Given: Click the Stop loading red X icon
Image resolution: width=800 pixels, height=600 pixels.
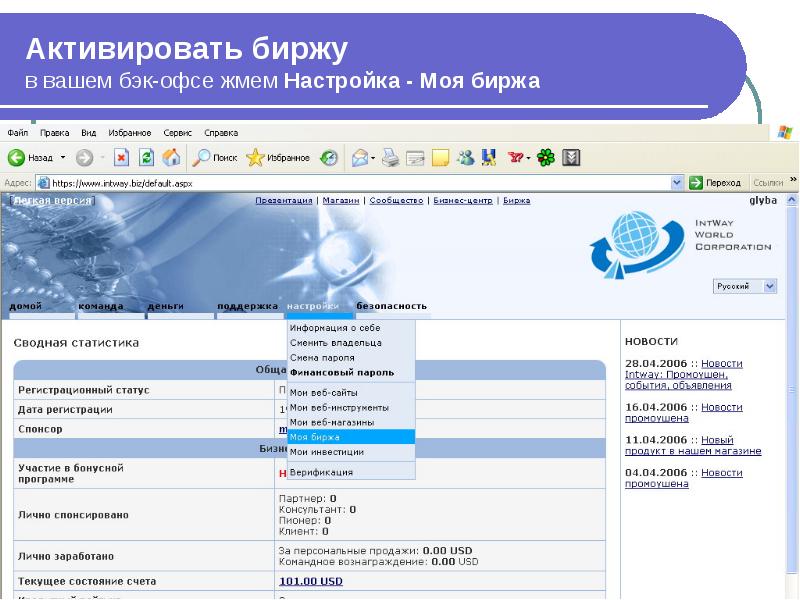Looking at the screenshot, I should (121, 157).
